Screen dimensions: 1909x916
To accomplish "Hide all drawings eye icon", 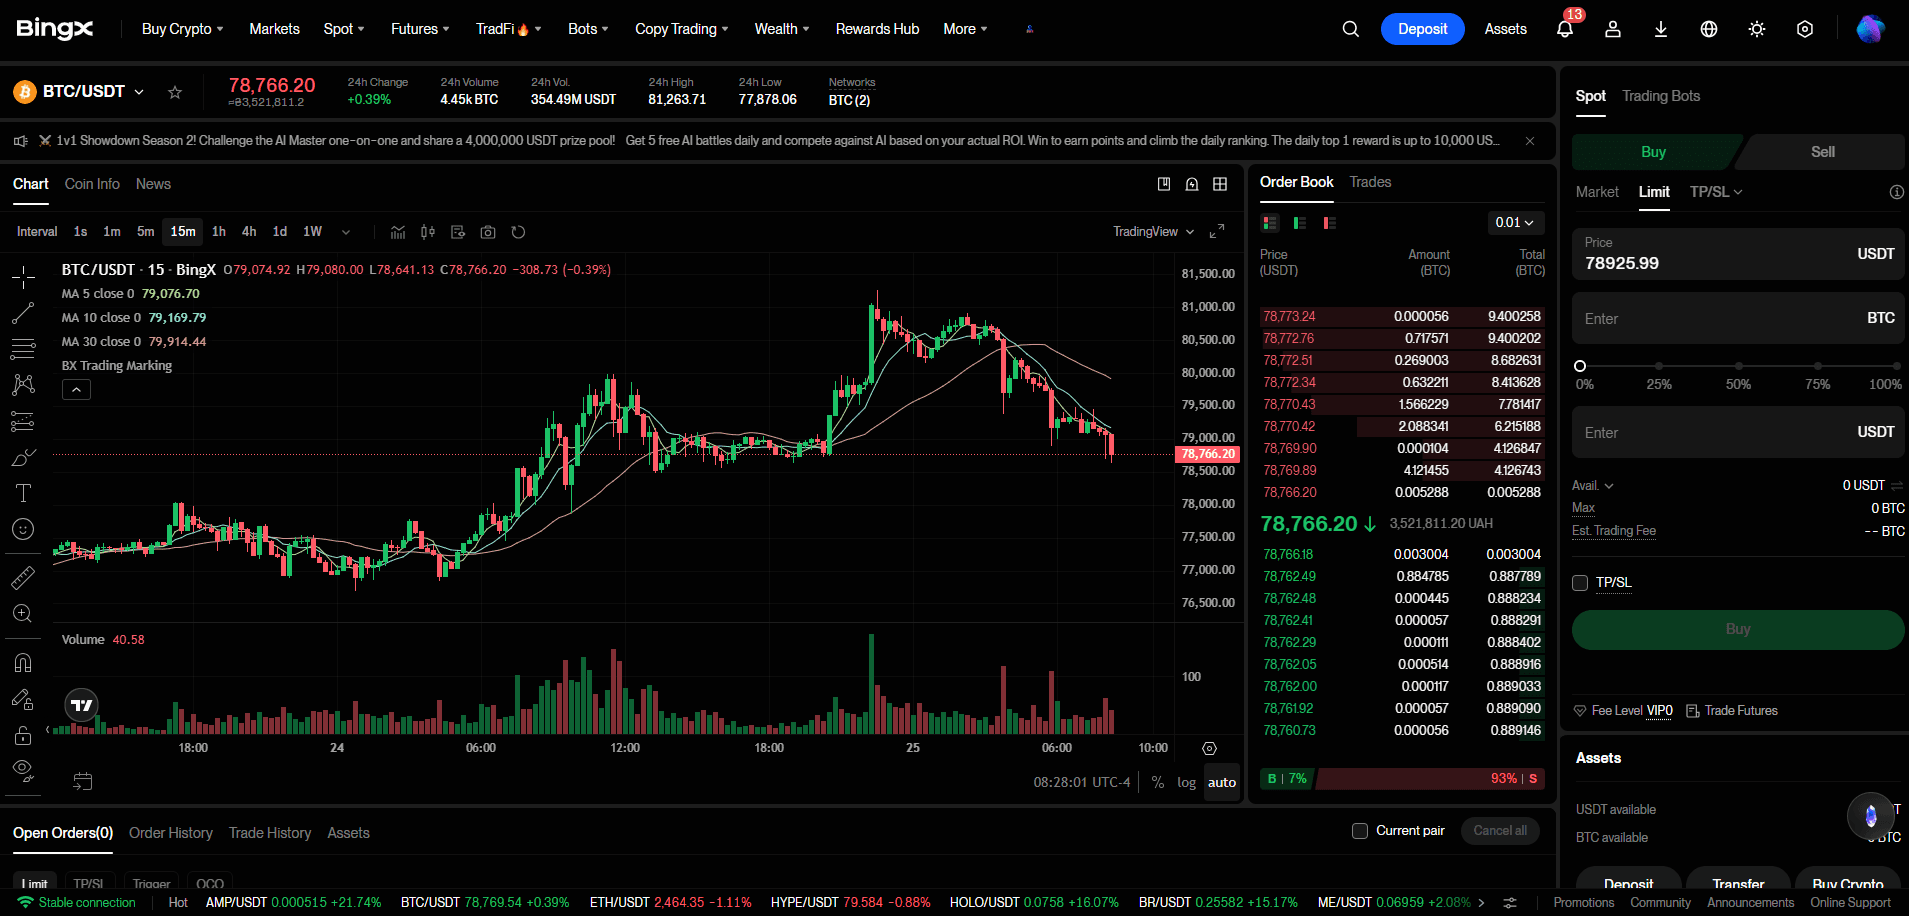I will click(x=23, y=770).
